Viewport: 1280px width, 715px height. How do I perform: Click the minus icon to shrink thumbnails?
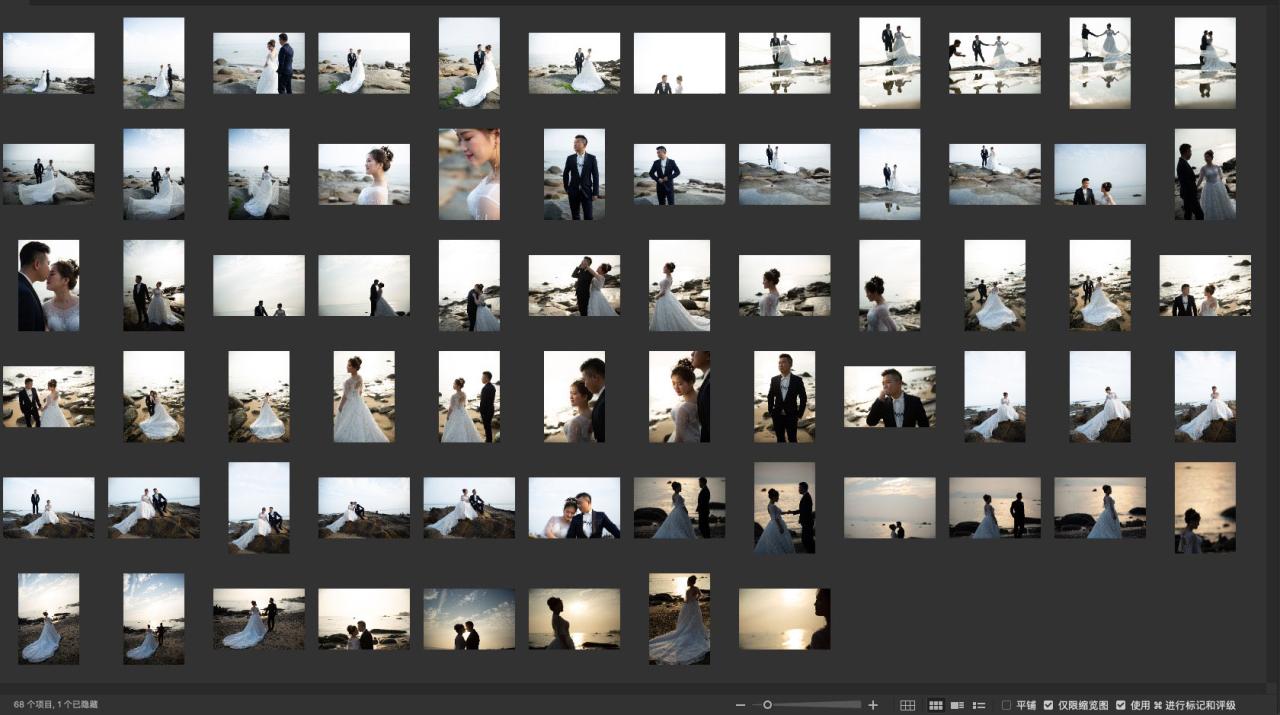[x=740, y=705]
